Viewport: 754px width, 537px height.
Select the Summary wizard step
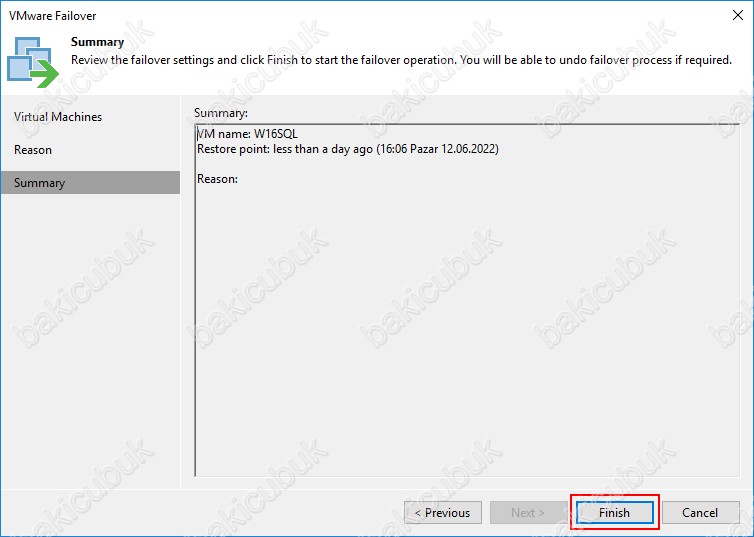pos(90,183)
